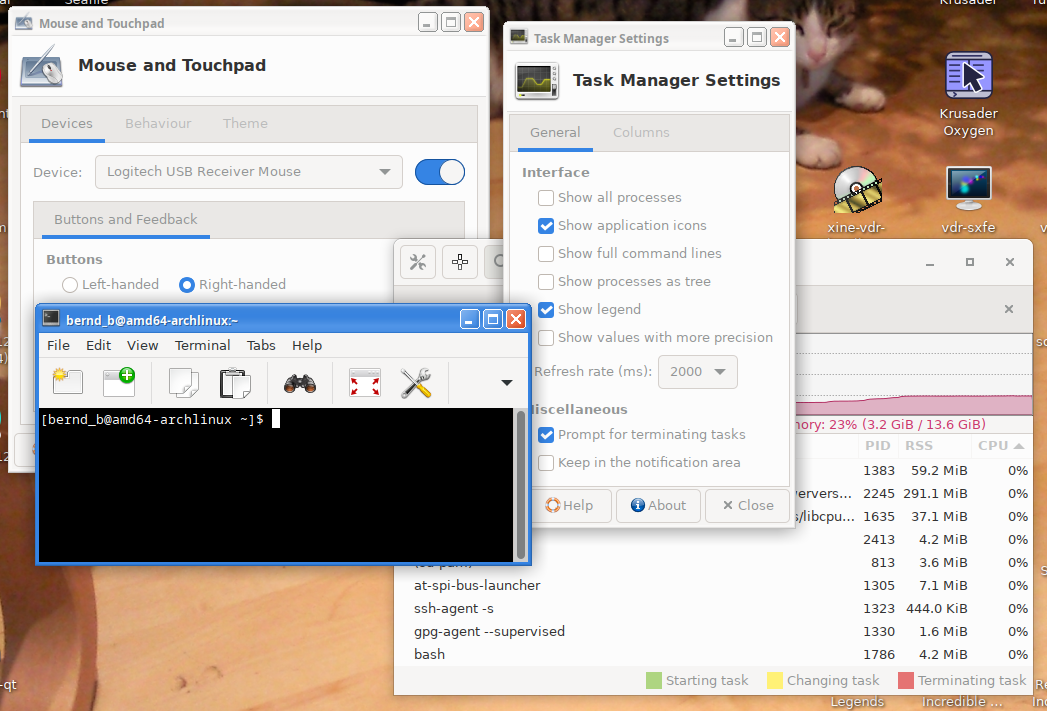Screen dimensions: 1047x711
Task: Toggle fullscreen with the red arrows icon
Action: (365, 383)
